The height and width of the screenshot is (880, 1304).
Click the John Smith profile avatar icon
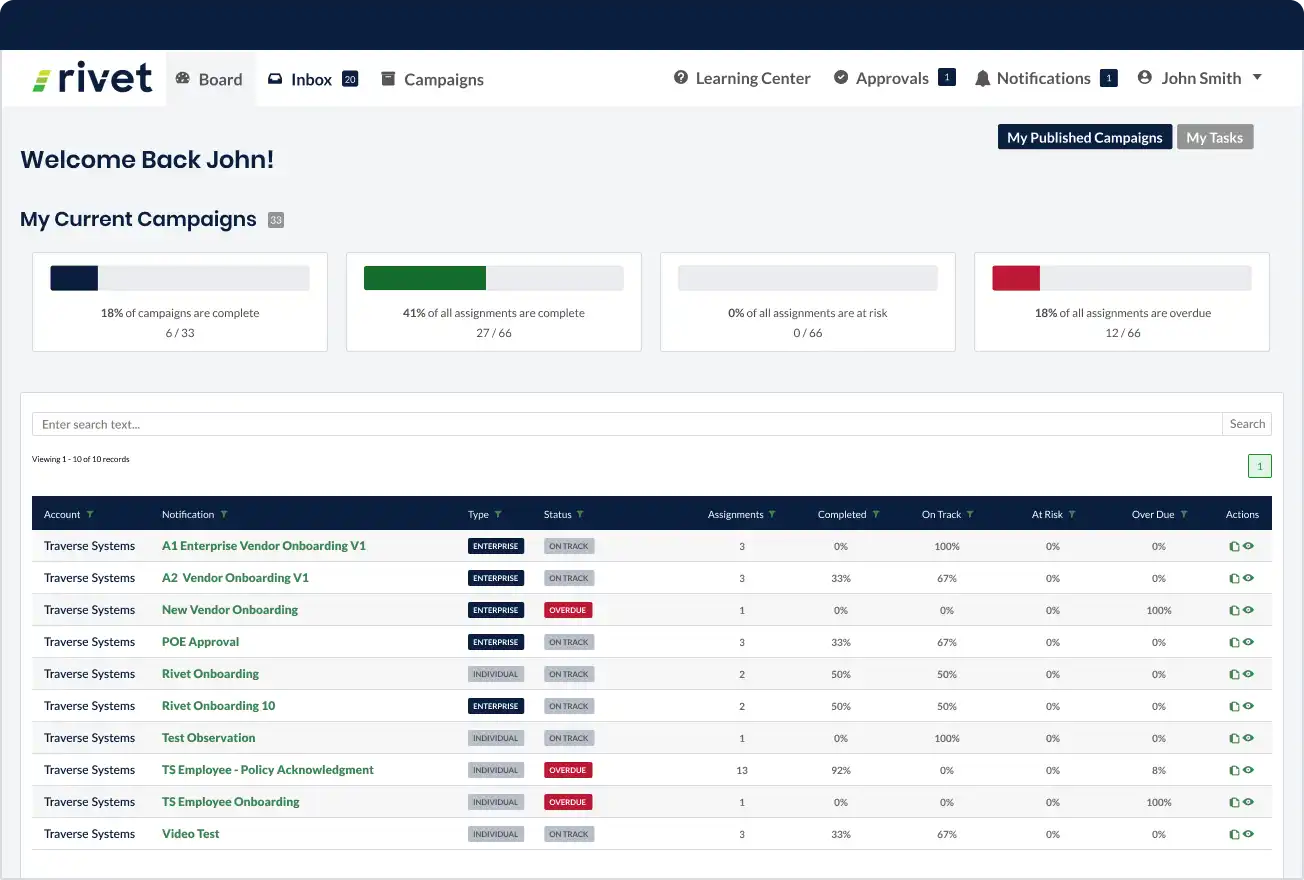[1145, 78]
